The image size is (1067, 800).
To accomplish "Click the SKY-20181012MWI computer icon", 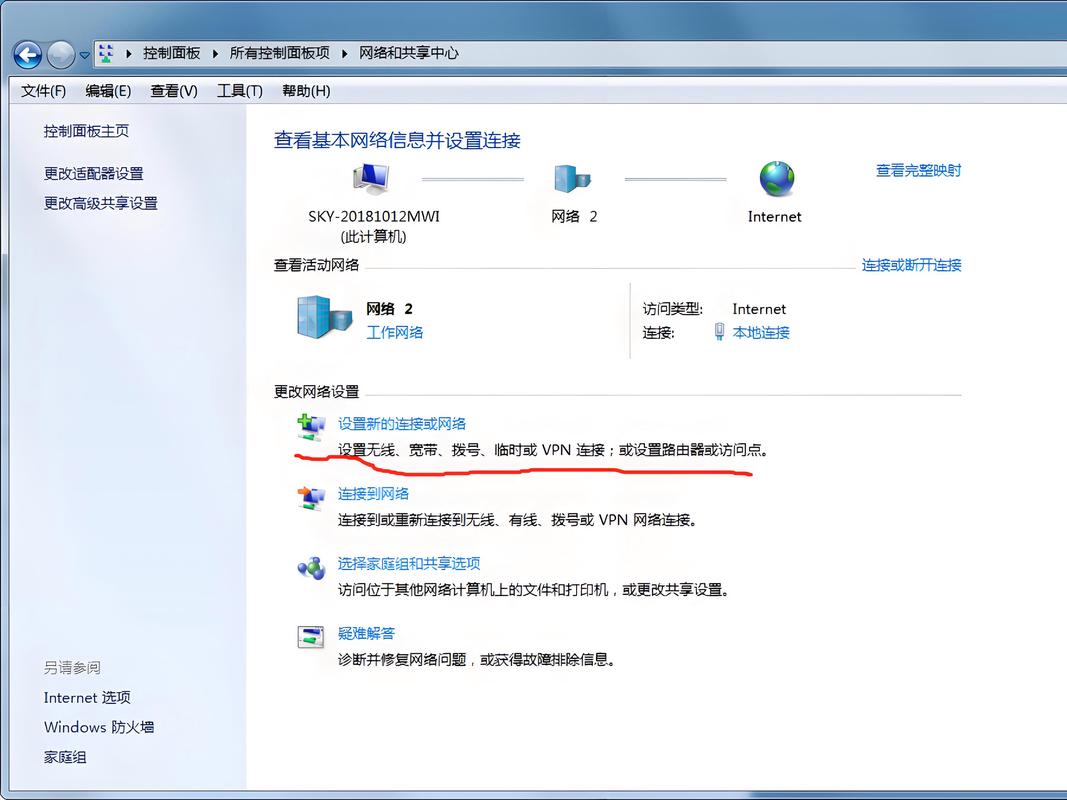I will [371, 178].
